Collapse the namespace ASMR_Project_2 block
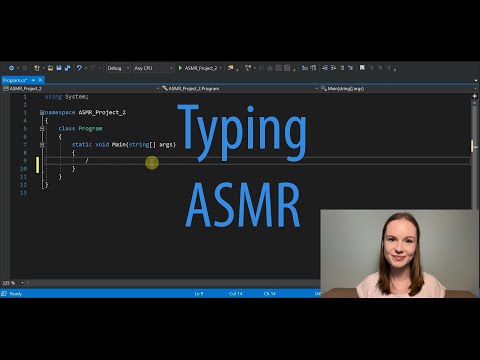Screen dimensions: 480x360 coord(42,113)
